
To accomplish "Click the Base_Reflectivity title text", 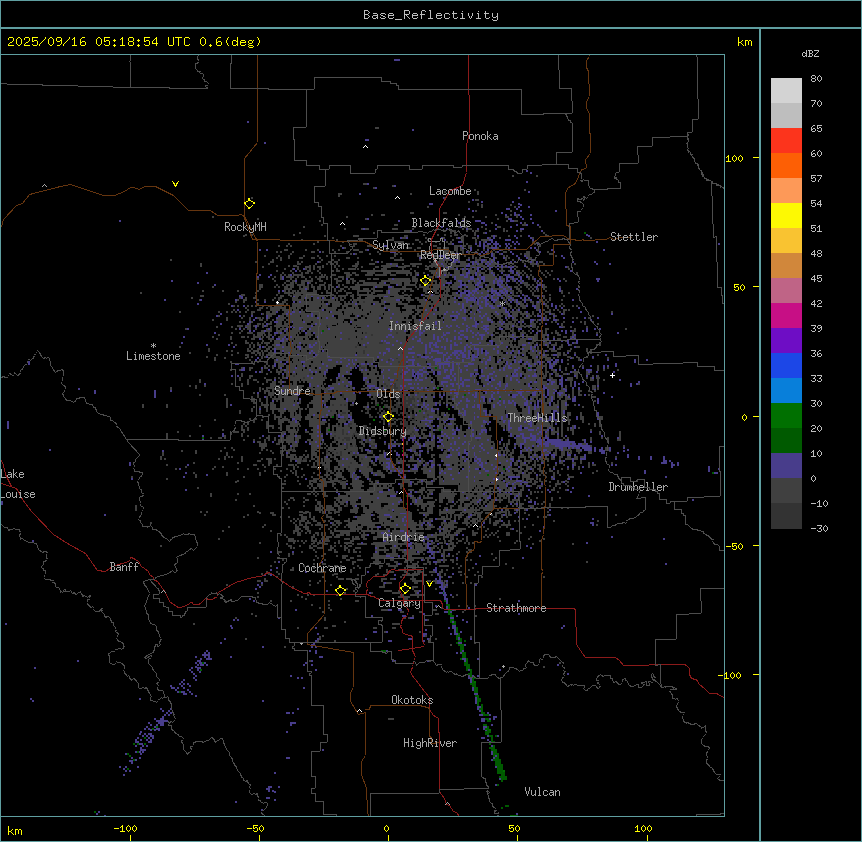I will pyautogui.click(x=431, y=15).
